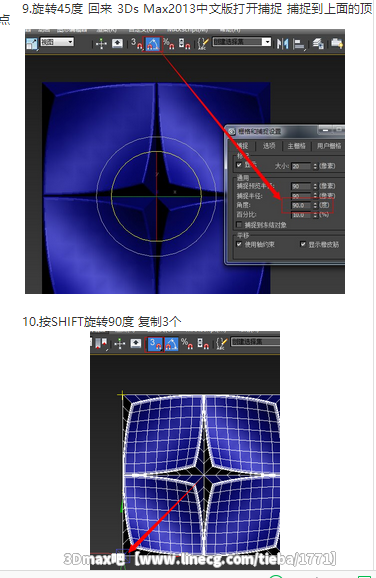The image size is (376, 578).
Task: Toggle Percent Snap in the lower toolbar
Action: point(187,344)
